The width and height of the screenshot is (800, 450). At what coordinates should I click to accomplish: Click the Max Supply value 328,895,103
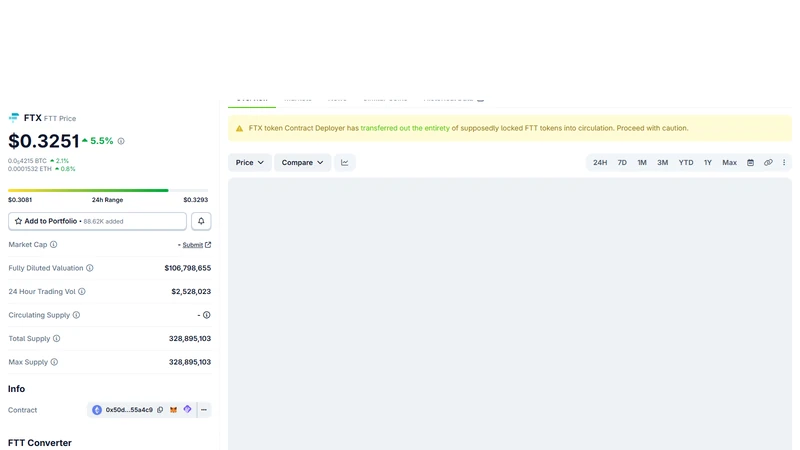click(x=190, y=362)
